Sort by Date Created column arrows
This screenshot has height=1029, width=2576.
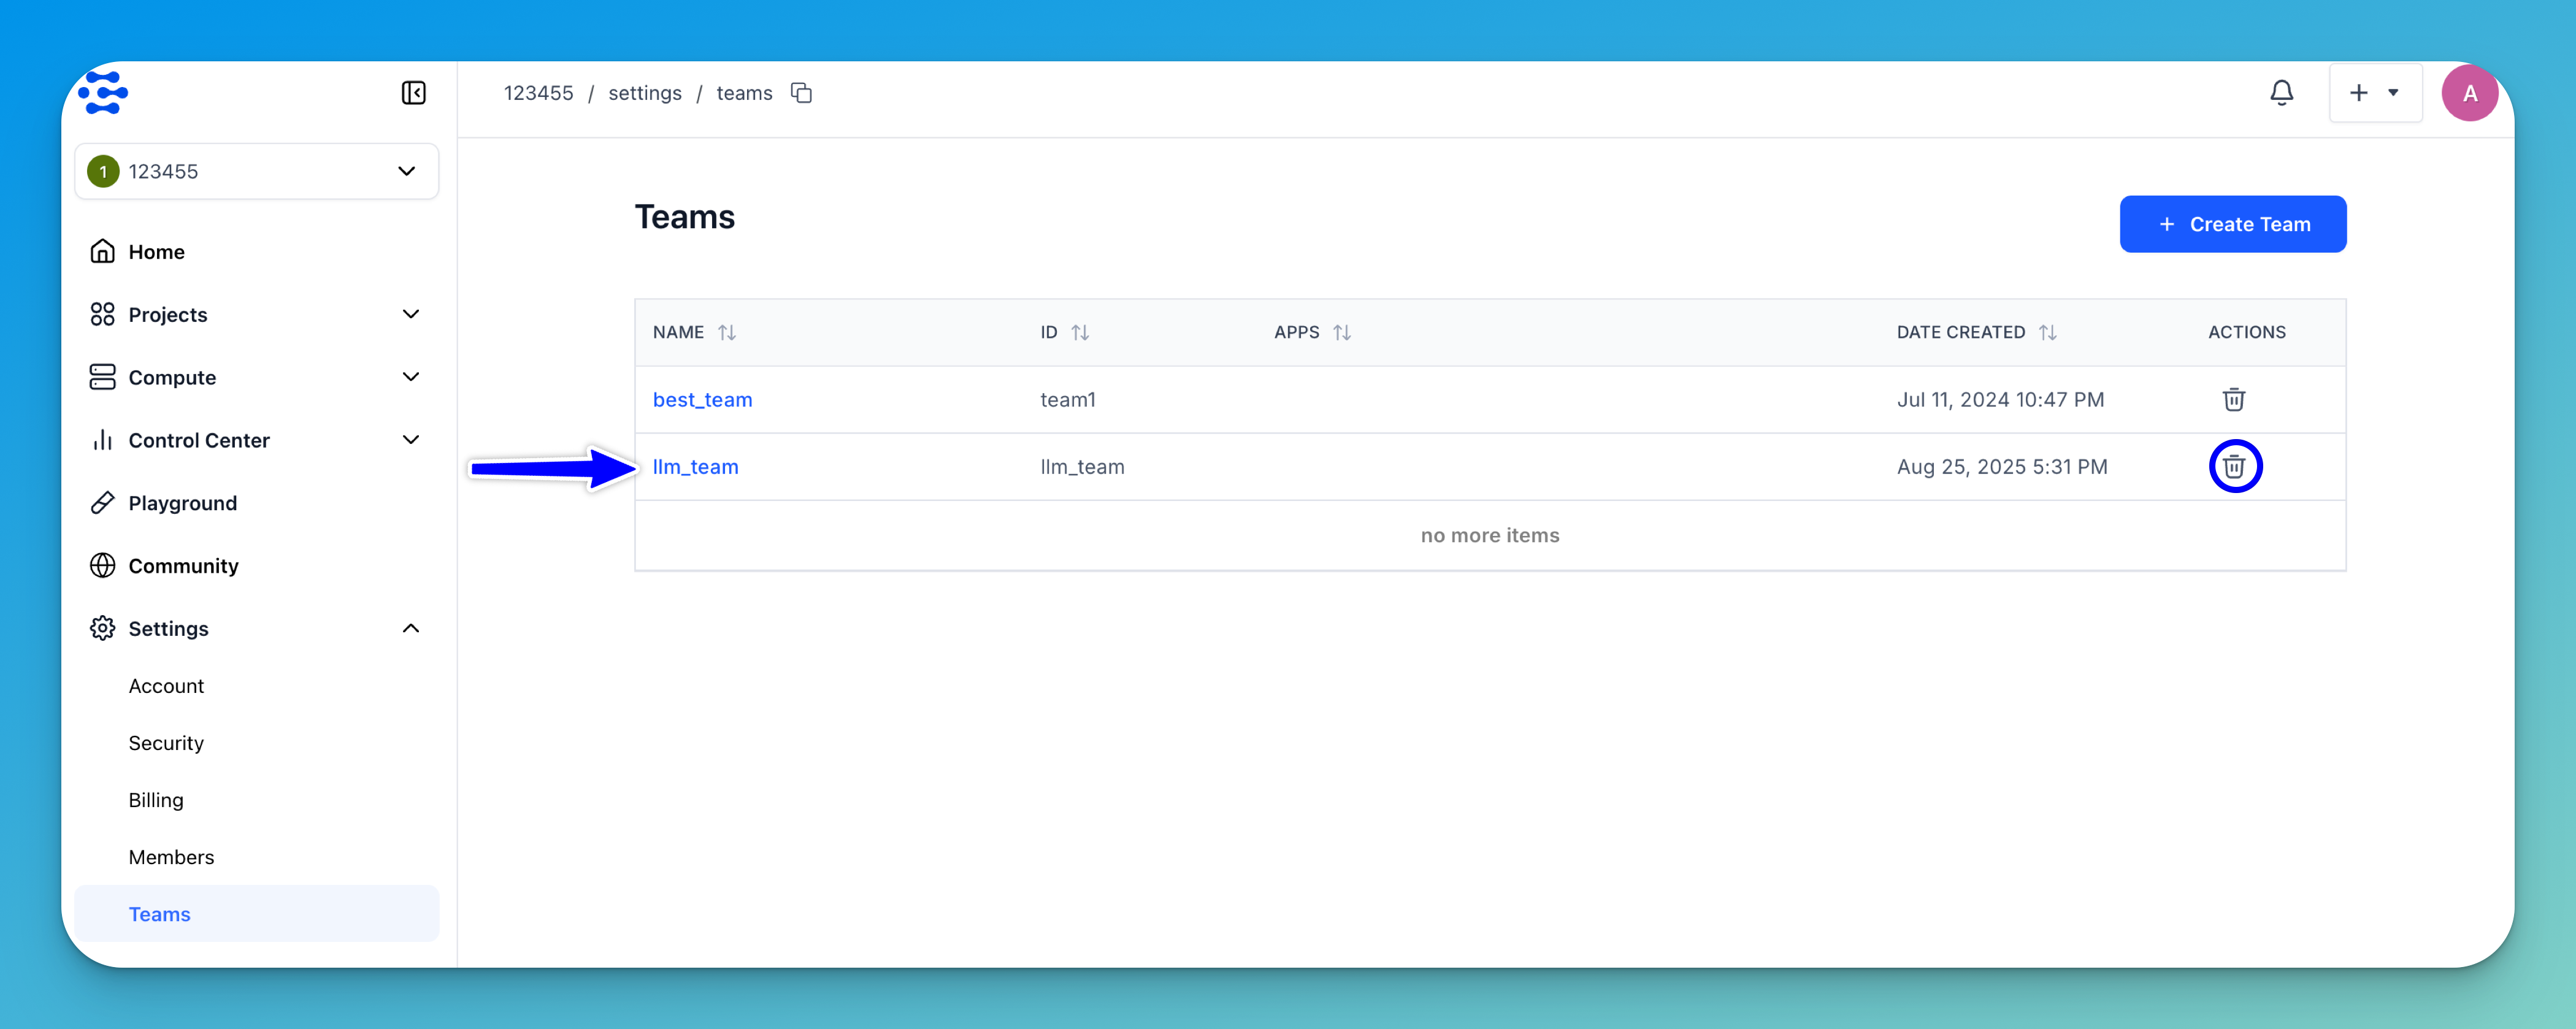[x=2047, y=332]
